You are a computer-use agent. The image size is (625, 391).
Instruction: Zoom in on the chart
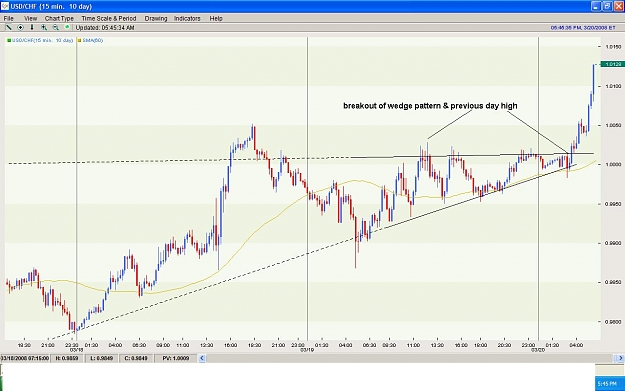click(44, 28)
